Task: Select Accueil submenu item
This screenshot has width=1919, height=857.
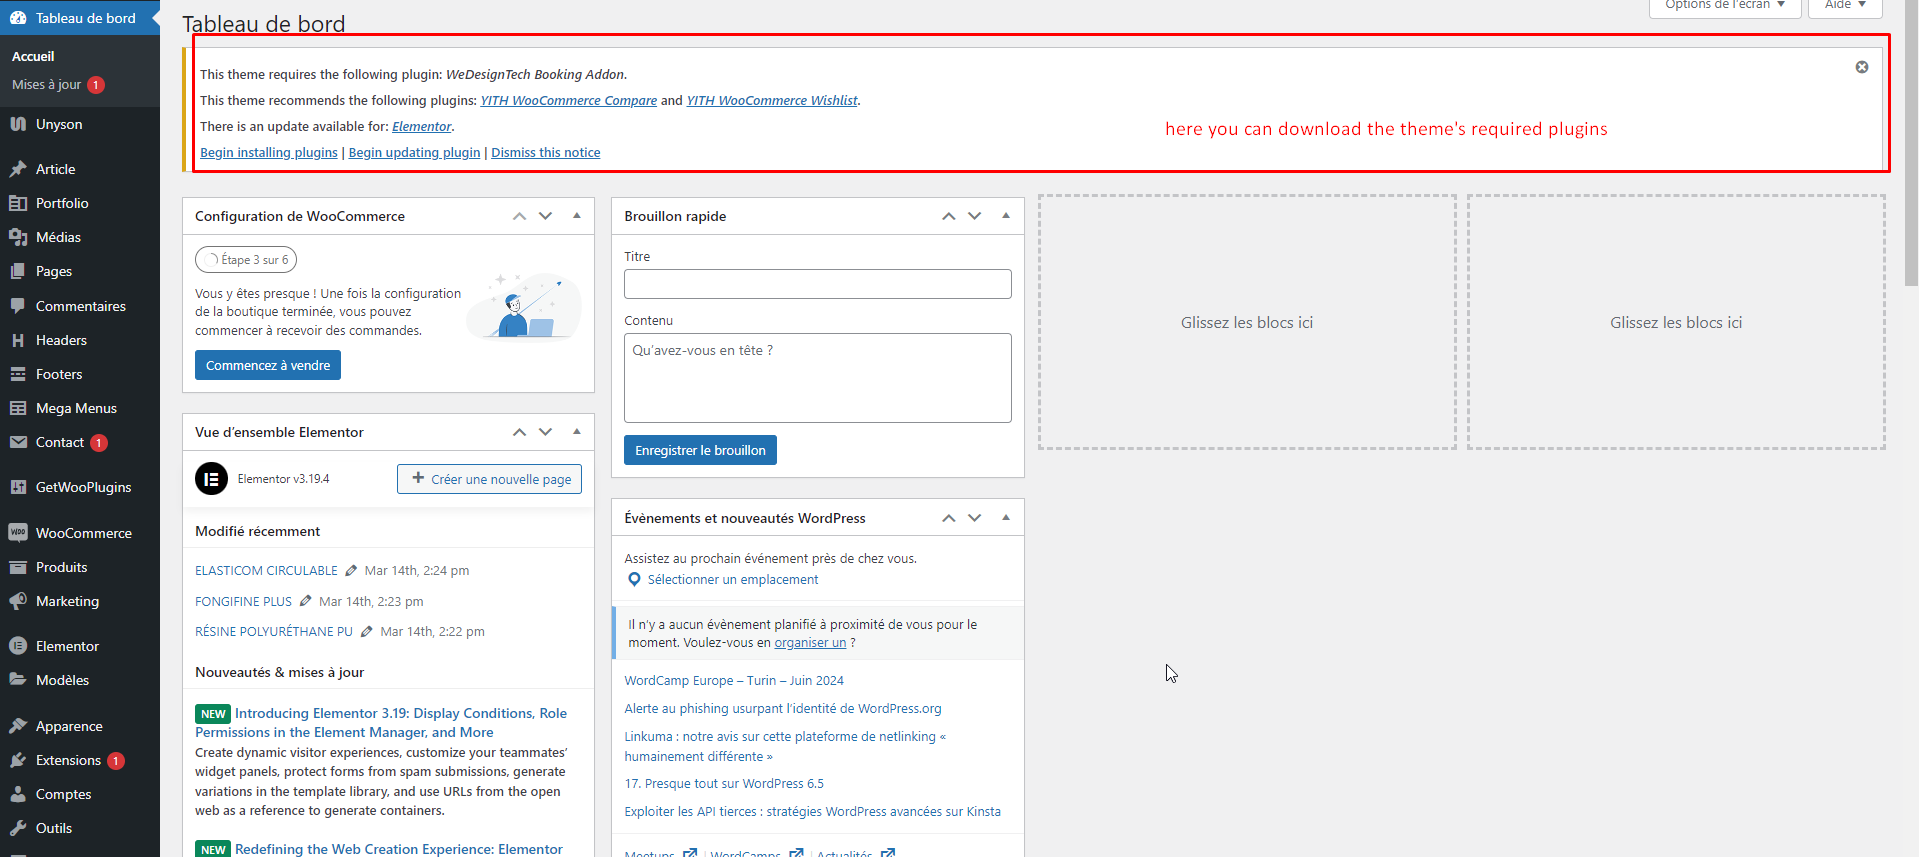Action: 33,57
